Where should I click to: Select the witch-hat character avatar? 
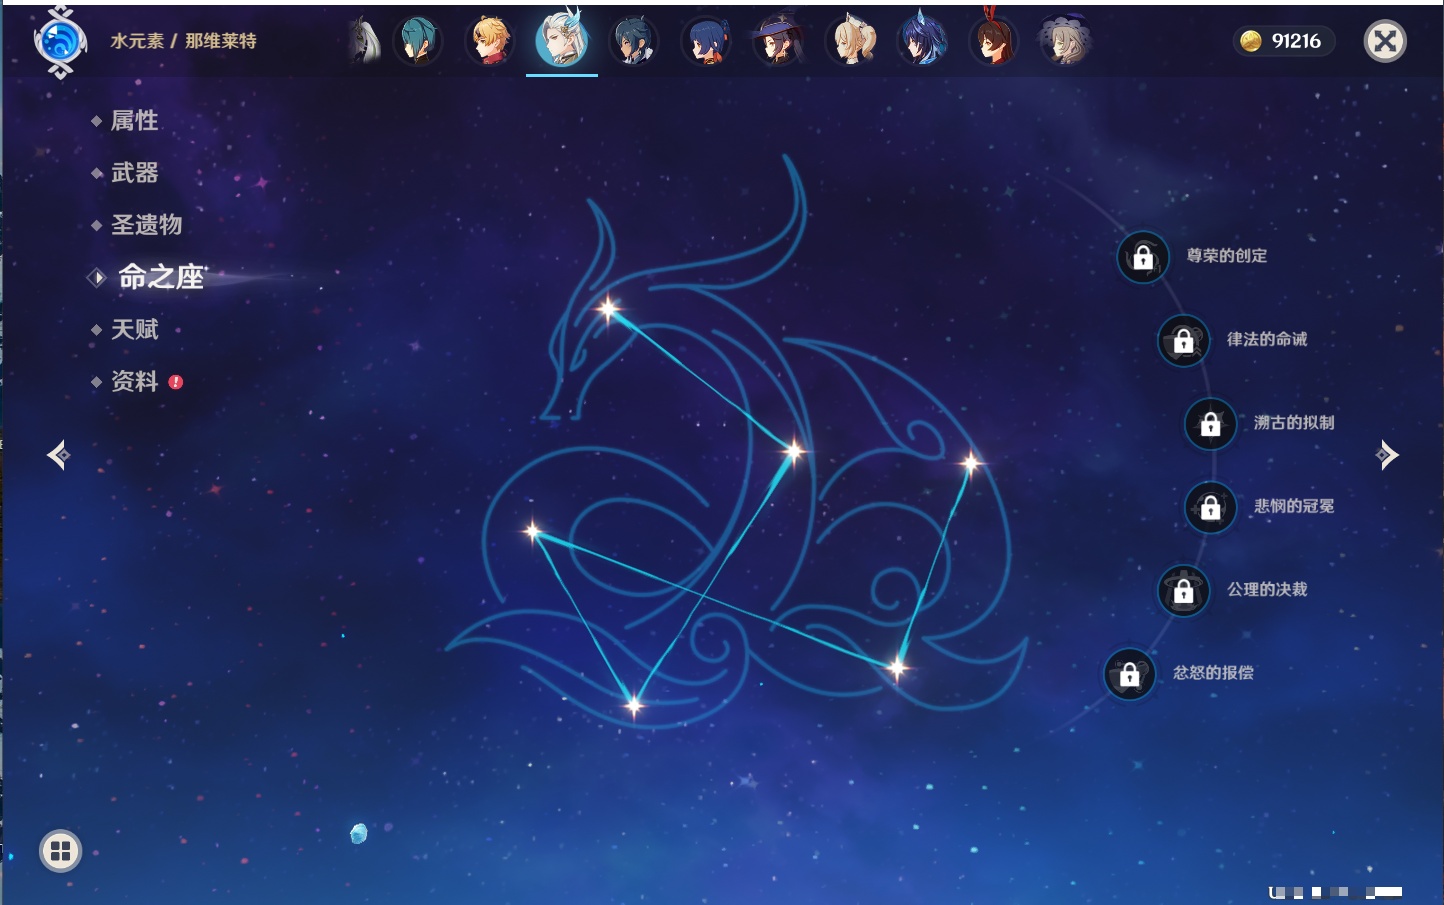pyautogui.click(x=778, y=41)
